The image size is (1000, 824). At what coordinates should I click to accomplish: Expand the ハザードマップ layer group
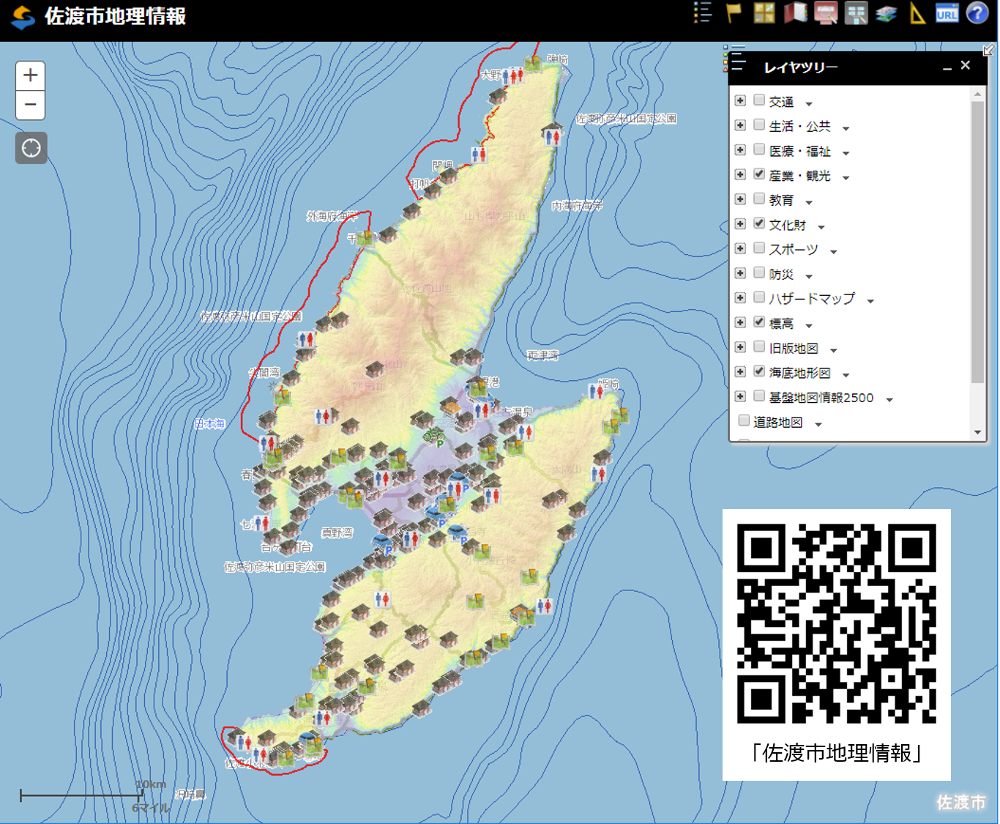(x=739, y=300)
